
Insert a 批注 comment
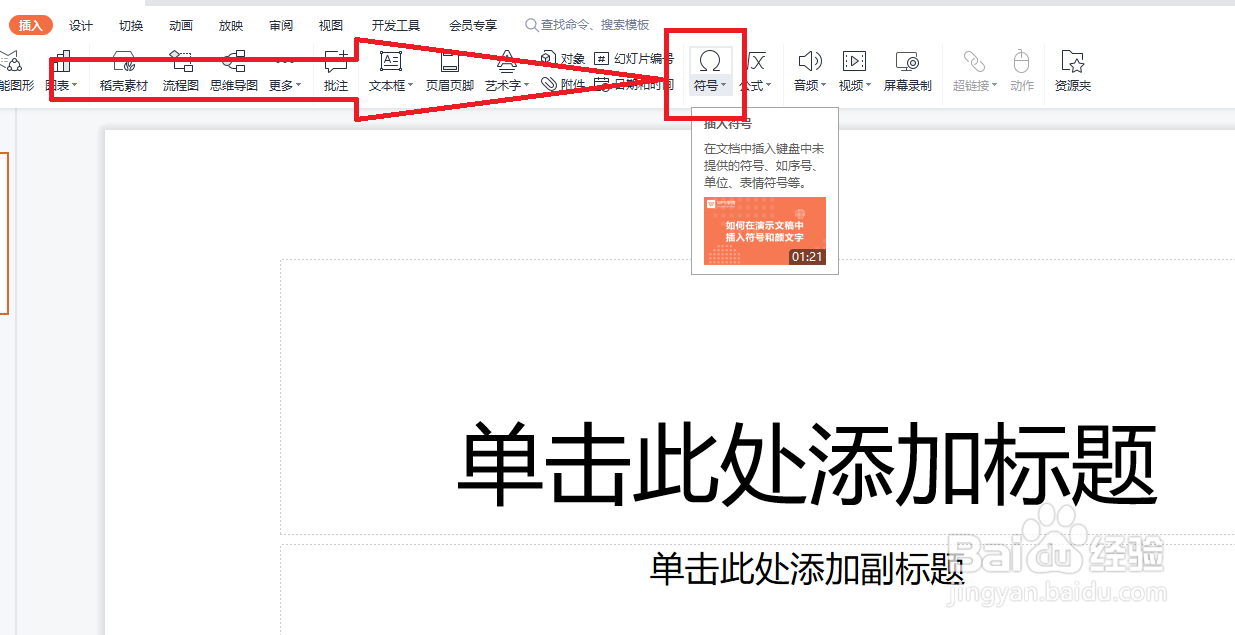[x=334, y=70]
